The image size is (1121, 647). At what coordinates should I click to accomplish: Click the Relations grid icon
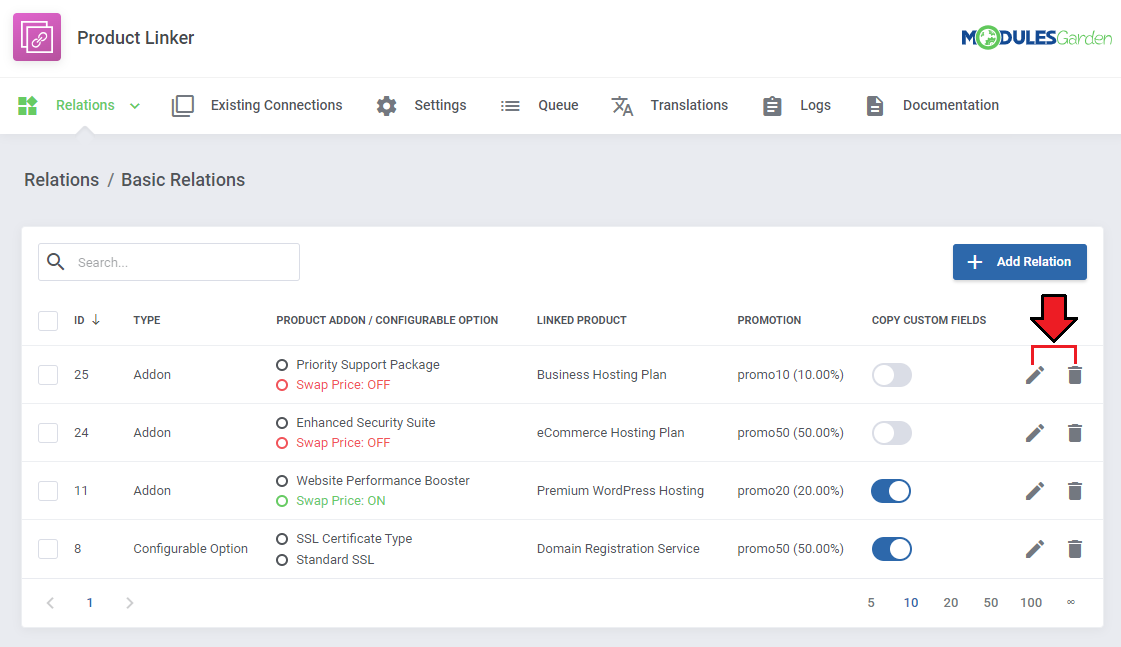[27, 106]
